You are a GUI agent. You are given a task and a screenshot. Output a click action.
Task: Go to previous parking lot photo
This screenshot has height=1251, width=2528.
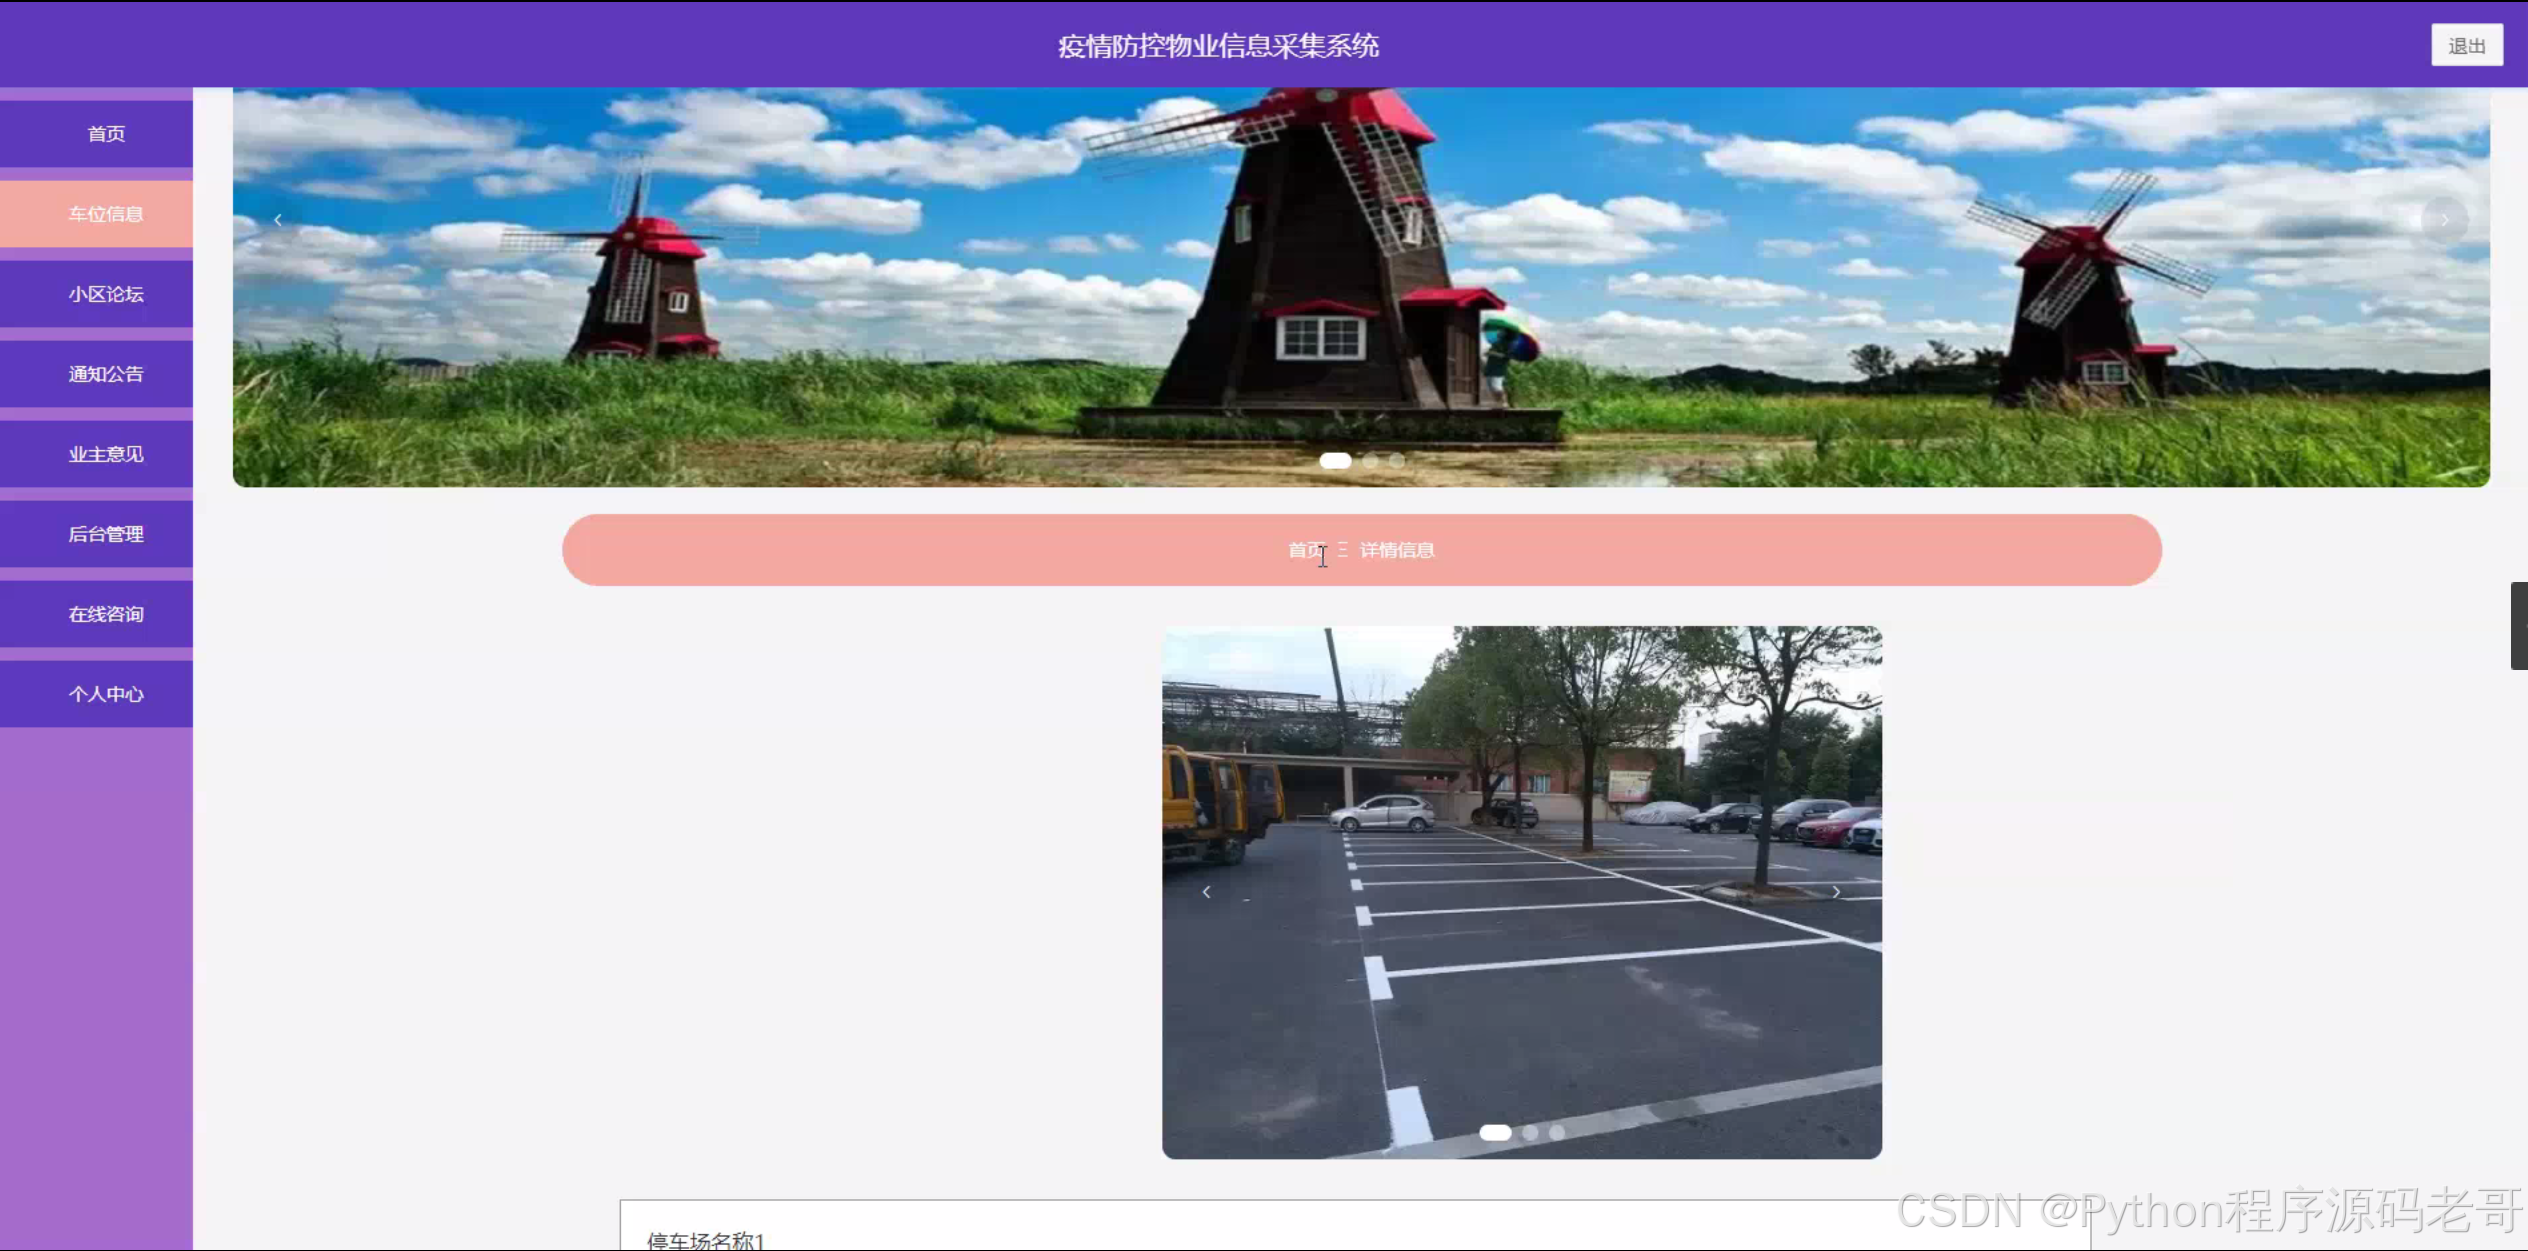1207,892
